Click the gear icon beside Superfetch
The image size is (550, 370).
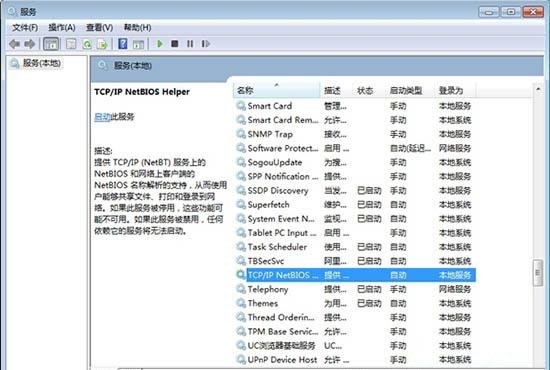241,204
